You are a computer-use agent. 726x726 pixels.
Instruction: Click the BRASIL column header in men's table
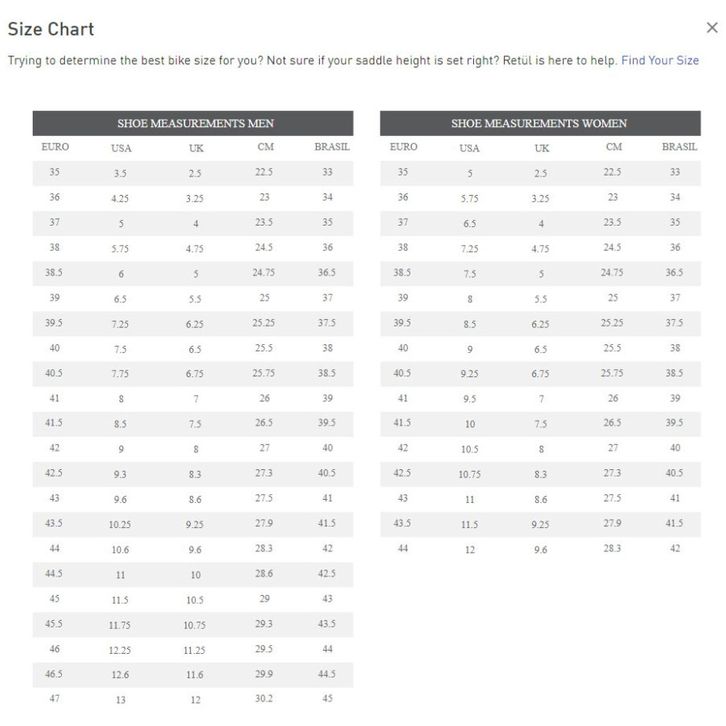pos(332,147)
